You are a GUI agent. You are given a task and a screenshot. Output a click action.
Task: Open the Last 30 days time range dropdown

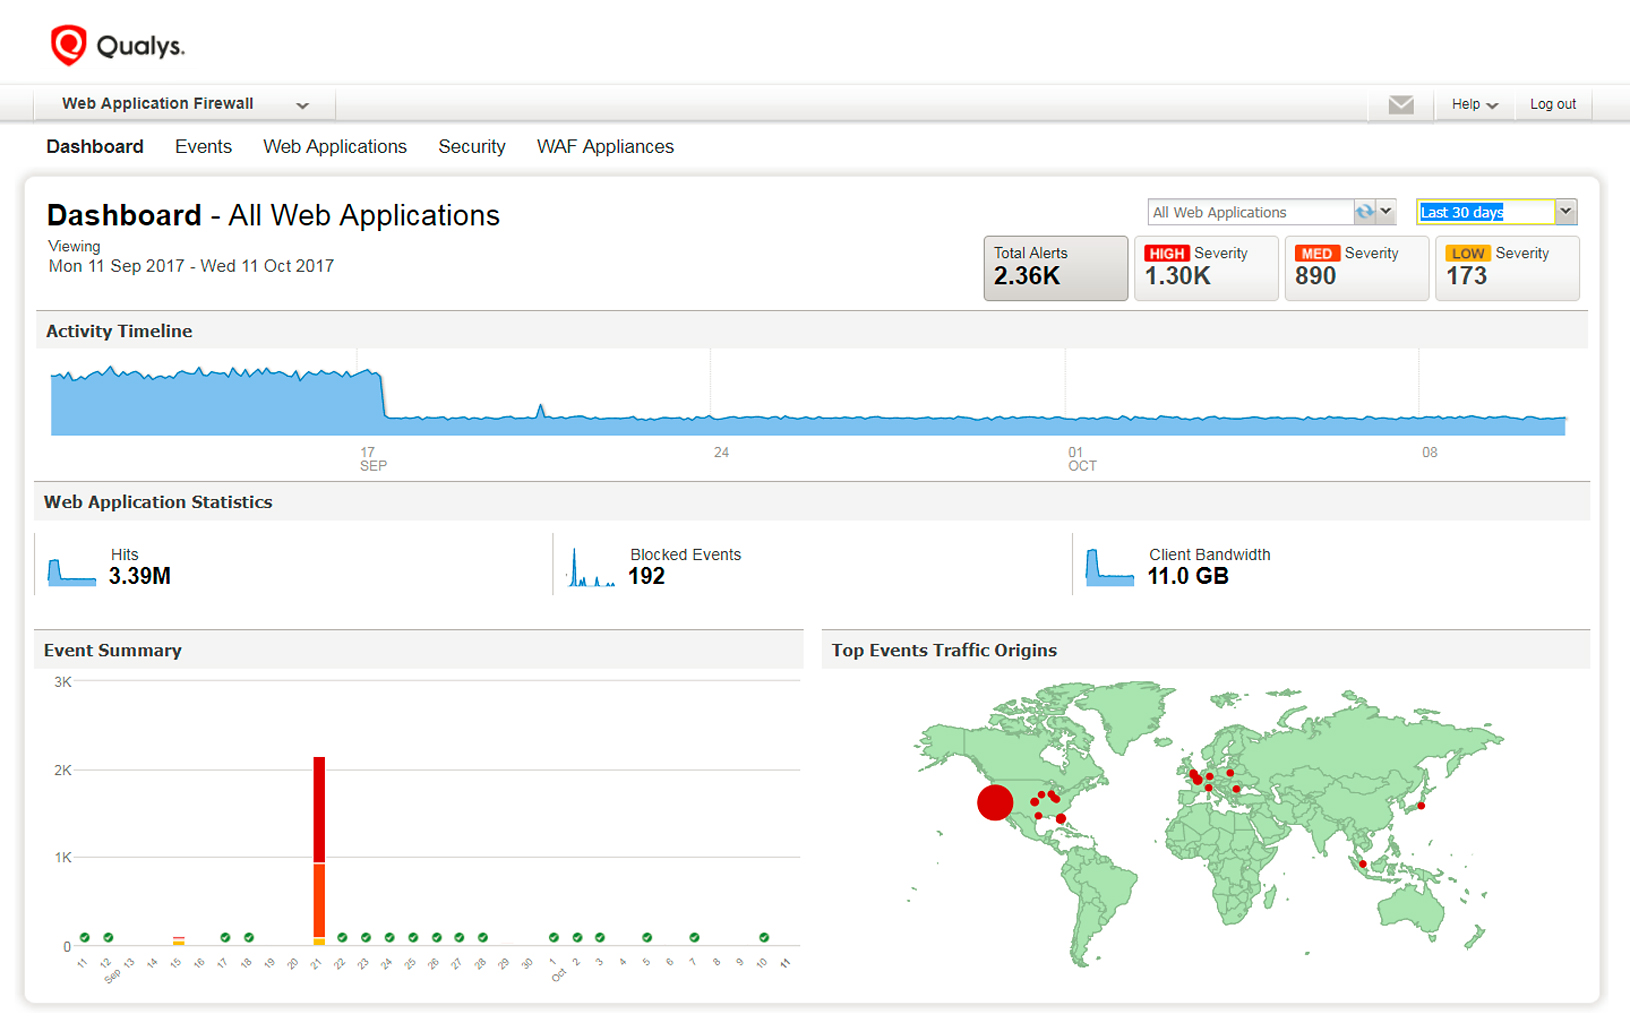tap(1565, 212)
